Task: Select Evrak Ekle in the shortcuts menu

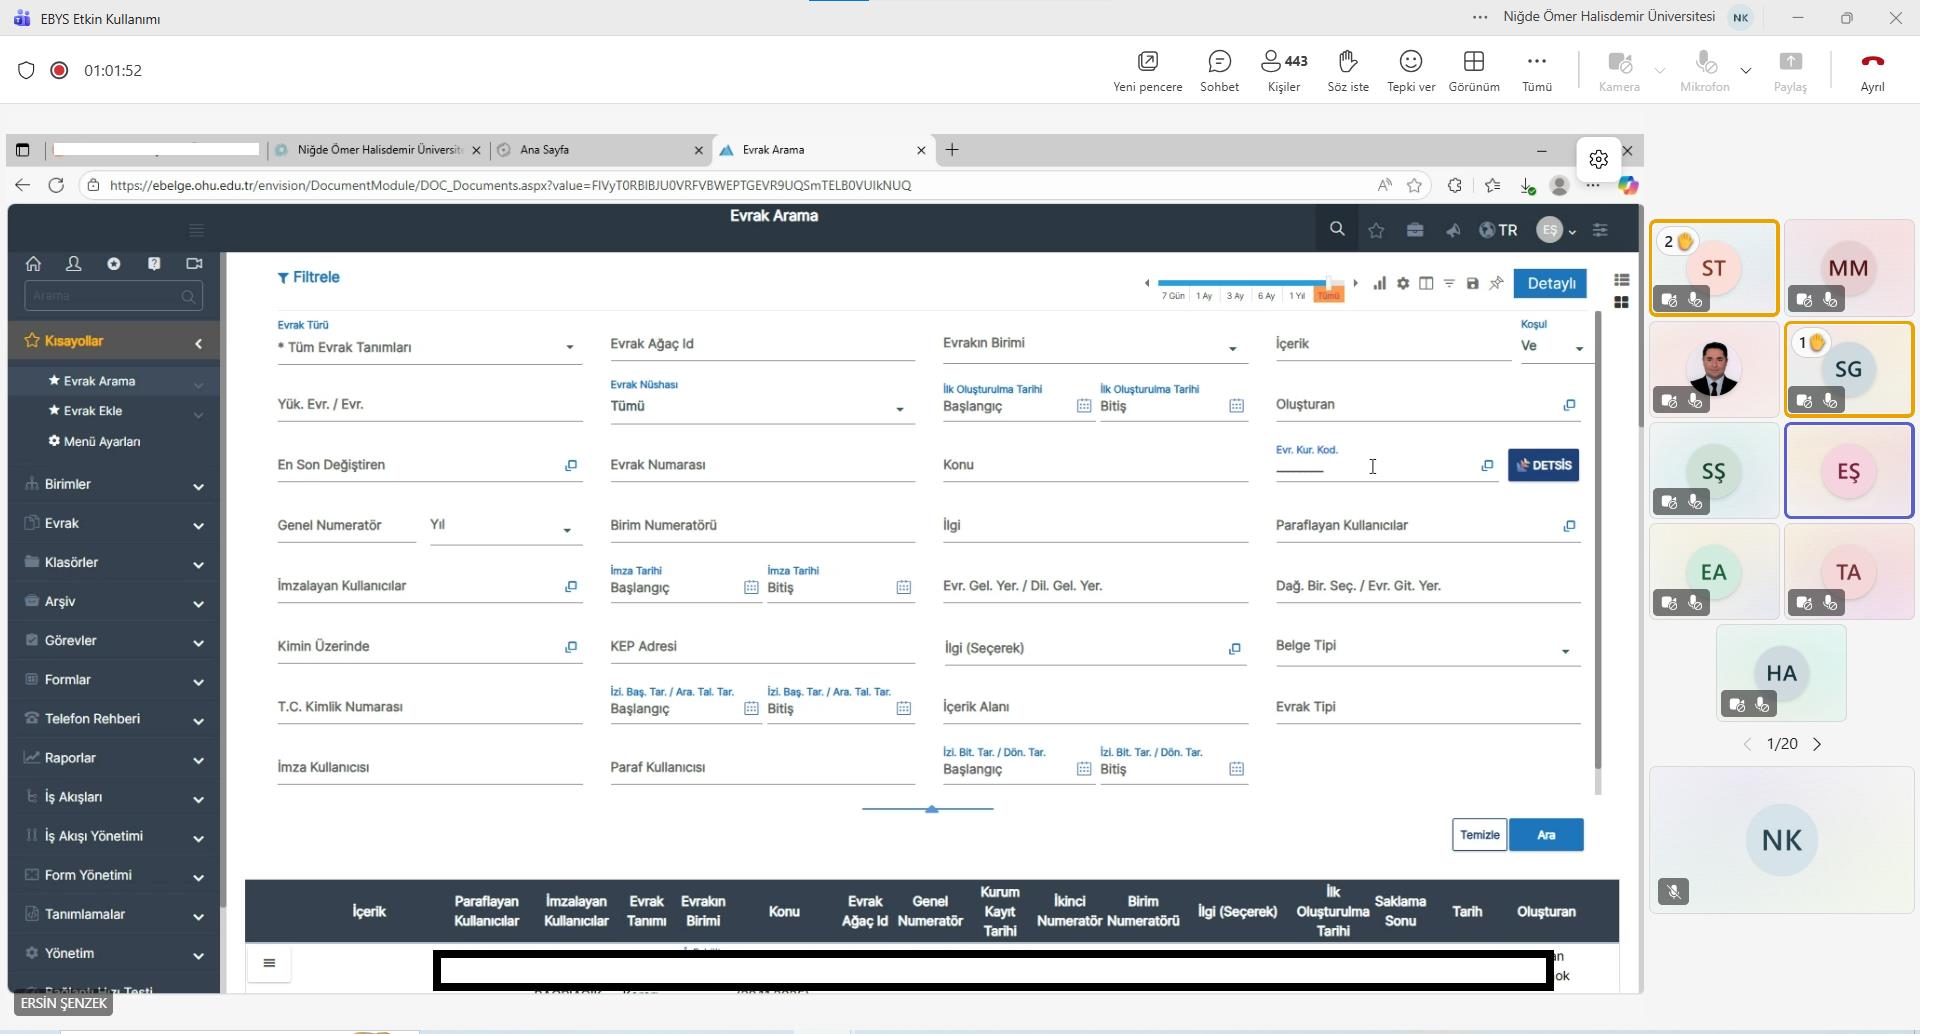Action: pyautogui.click(x=93, y=411)
